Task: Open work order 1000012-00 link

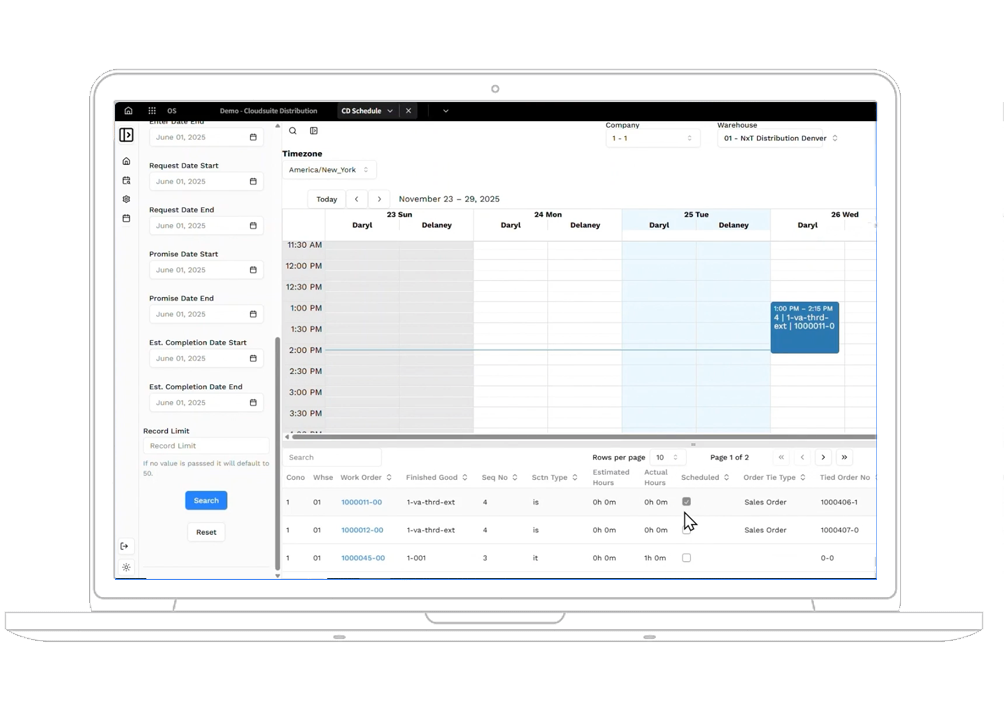Action: (x=361, y=530)
